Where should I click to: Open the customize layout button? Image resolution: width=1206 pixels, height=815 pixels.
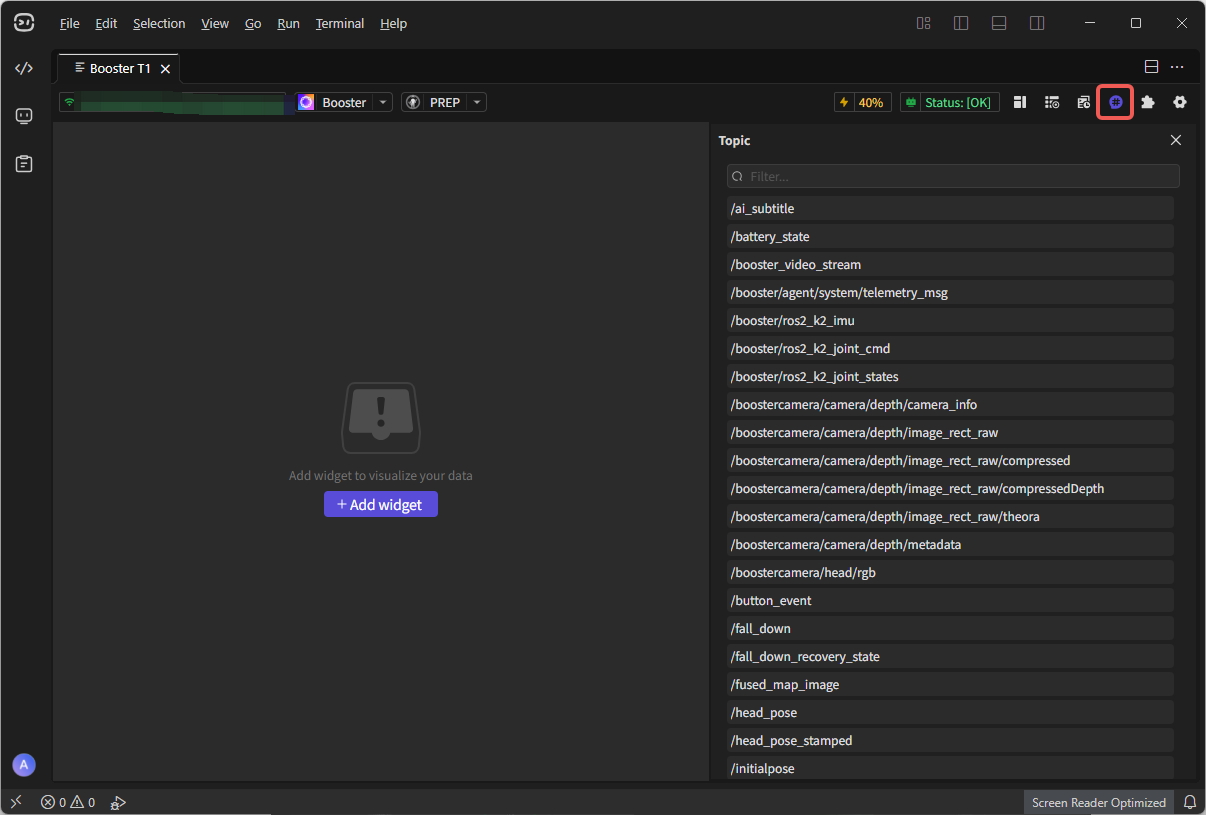pyautogui.click(x=923, y=23)
